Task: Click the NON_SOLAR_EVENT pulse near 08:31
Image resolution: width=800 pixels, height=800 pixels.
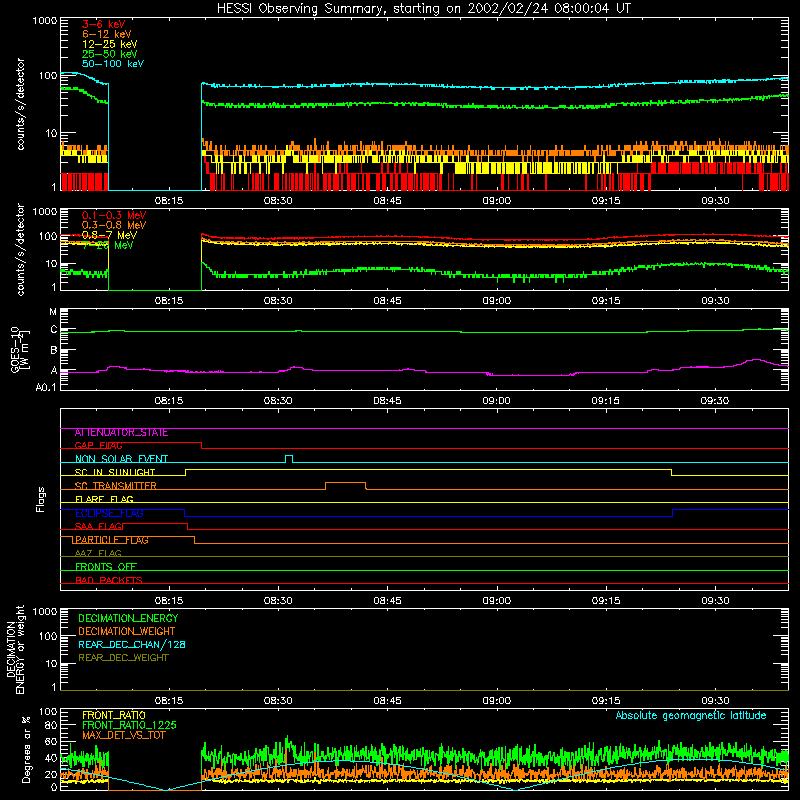Action: pos(289,459)
